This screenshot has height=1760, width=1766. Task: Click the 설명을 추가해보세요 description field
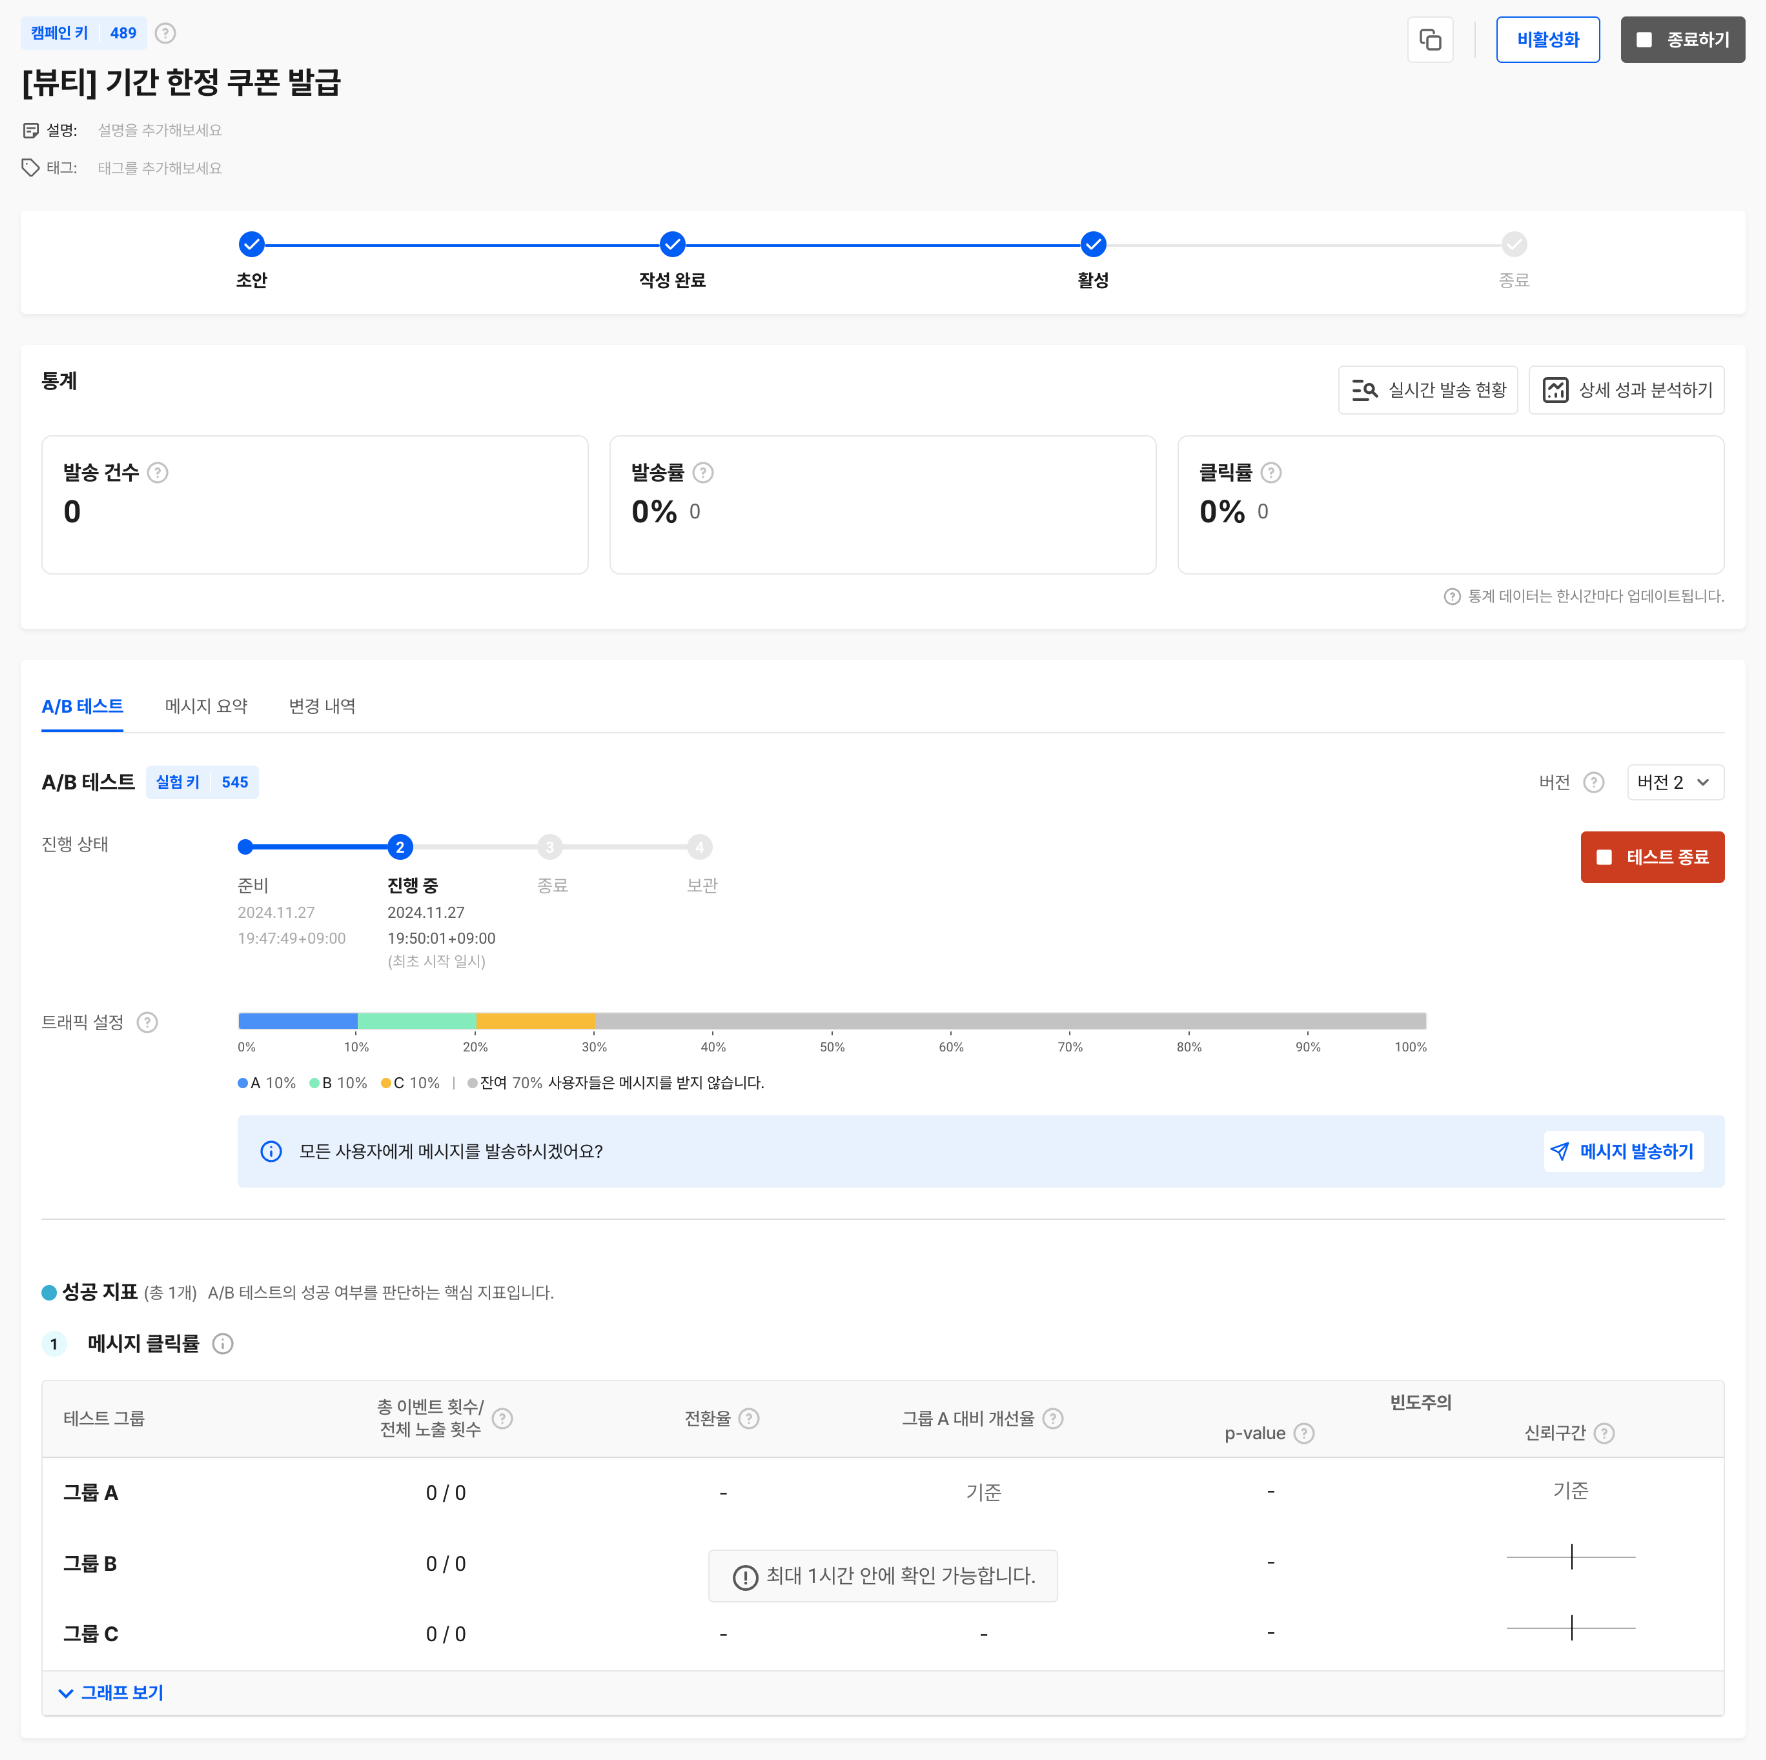pos(160,131)
